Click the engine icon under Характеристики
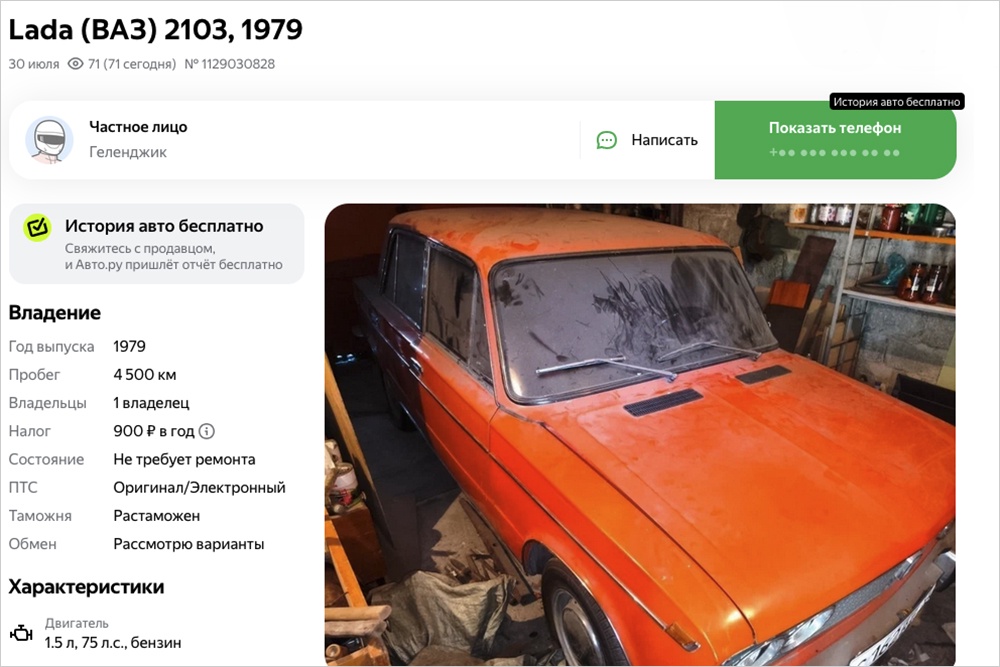 click(21, 633)
